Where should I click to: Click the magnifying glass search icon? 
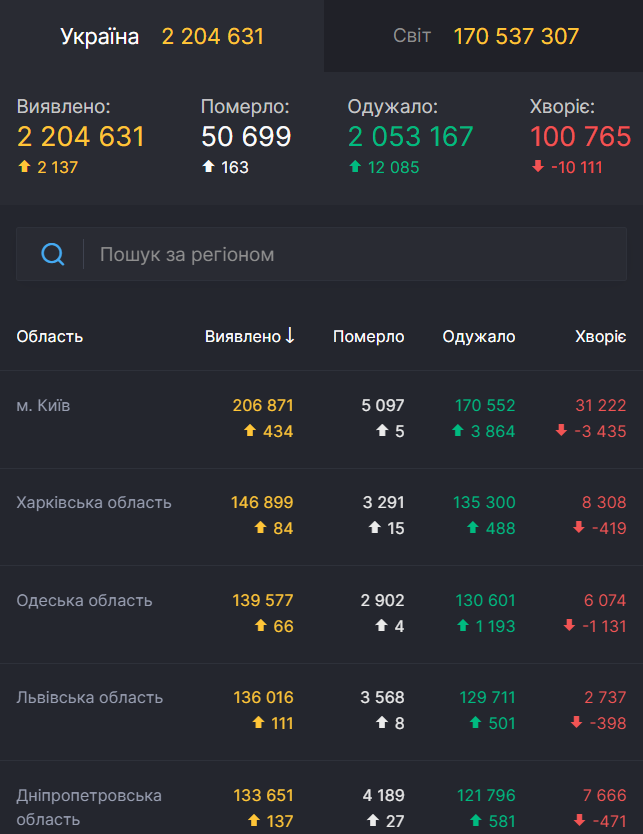coord(52,253)
